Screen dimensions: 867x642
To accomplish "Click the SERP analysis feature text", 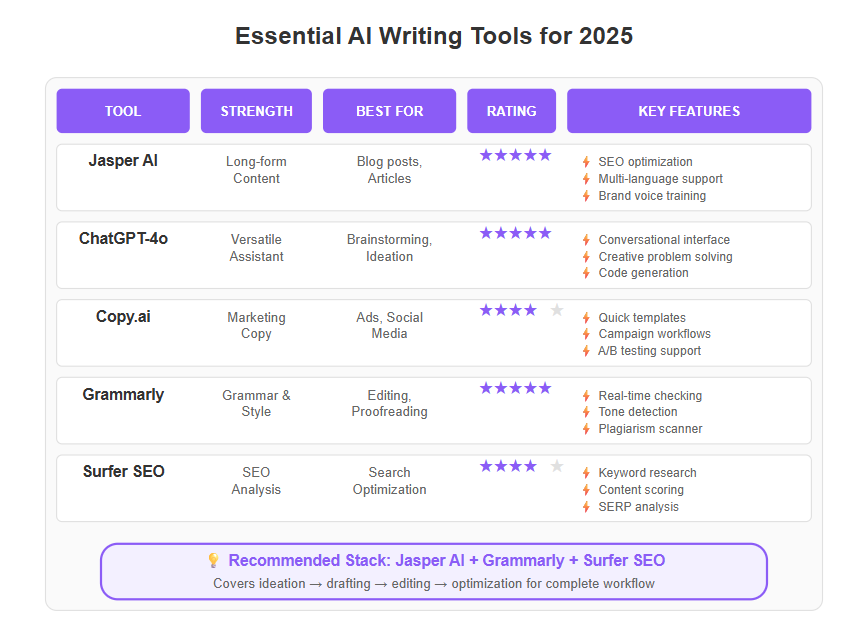I will click(x=638, y=507).
